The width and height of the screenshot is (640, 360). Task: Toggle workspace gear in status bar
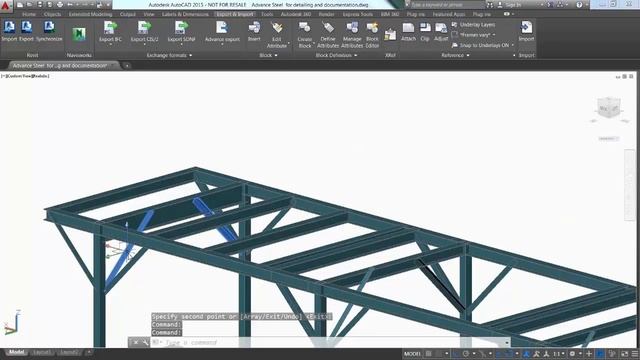(x=572, y=354)
